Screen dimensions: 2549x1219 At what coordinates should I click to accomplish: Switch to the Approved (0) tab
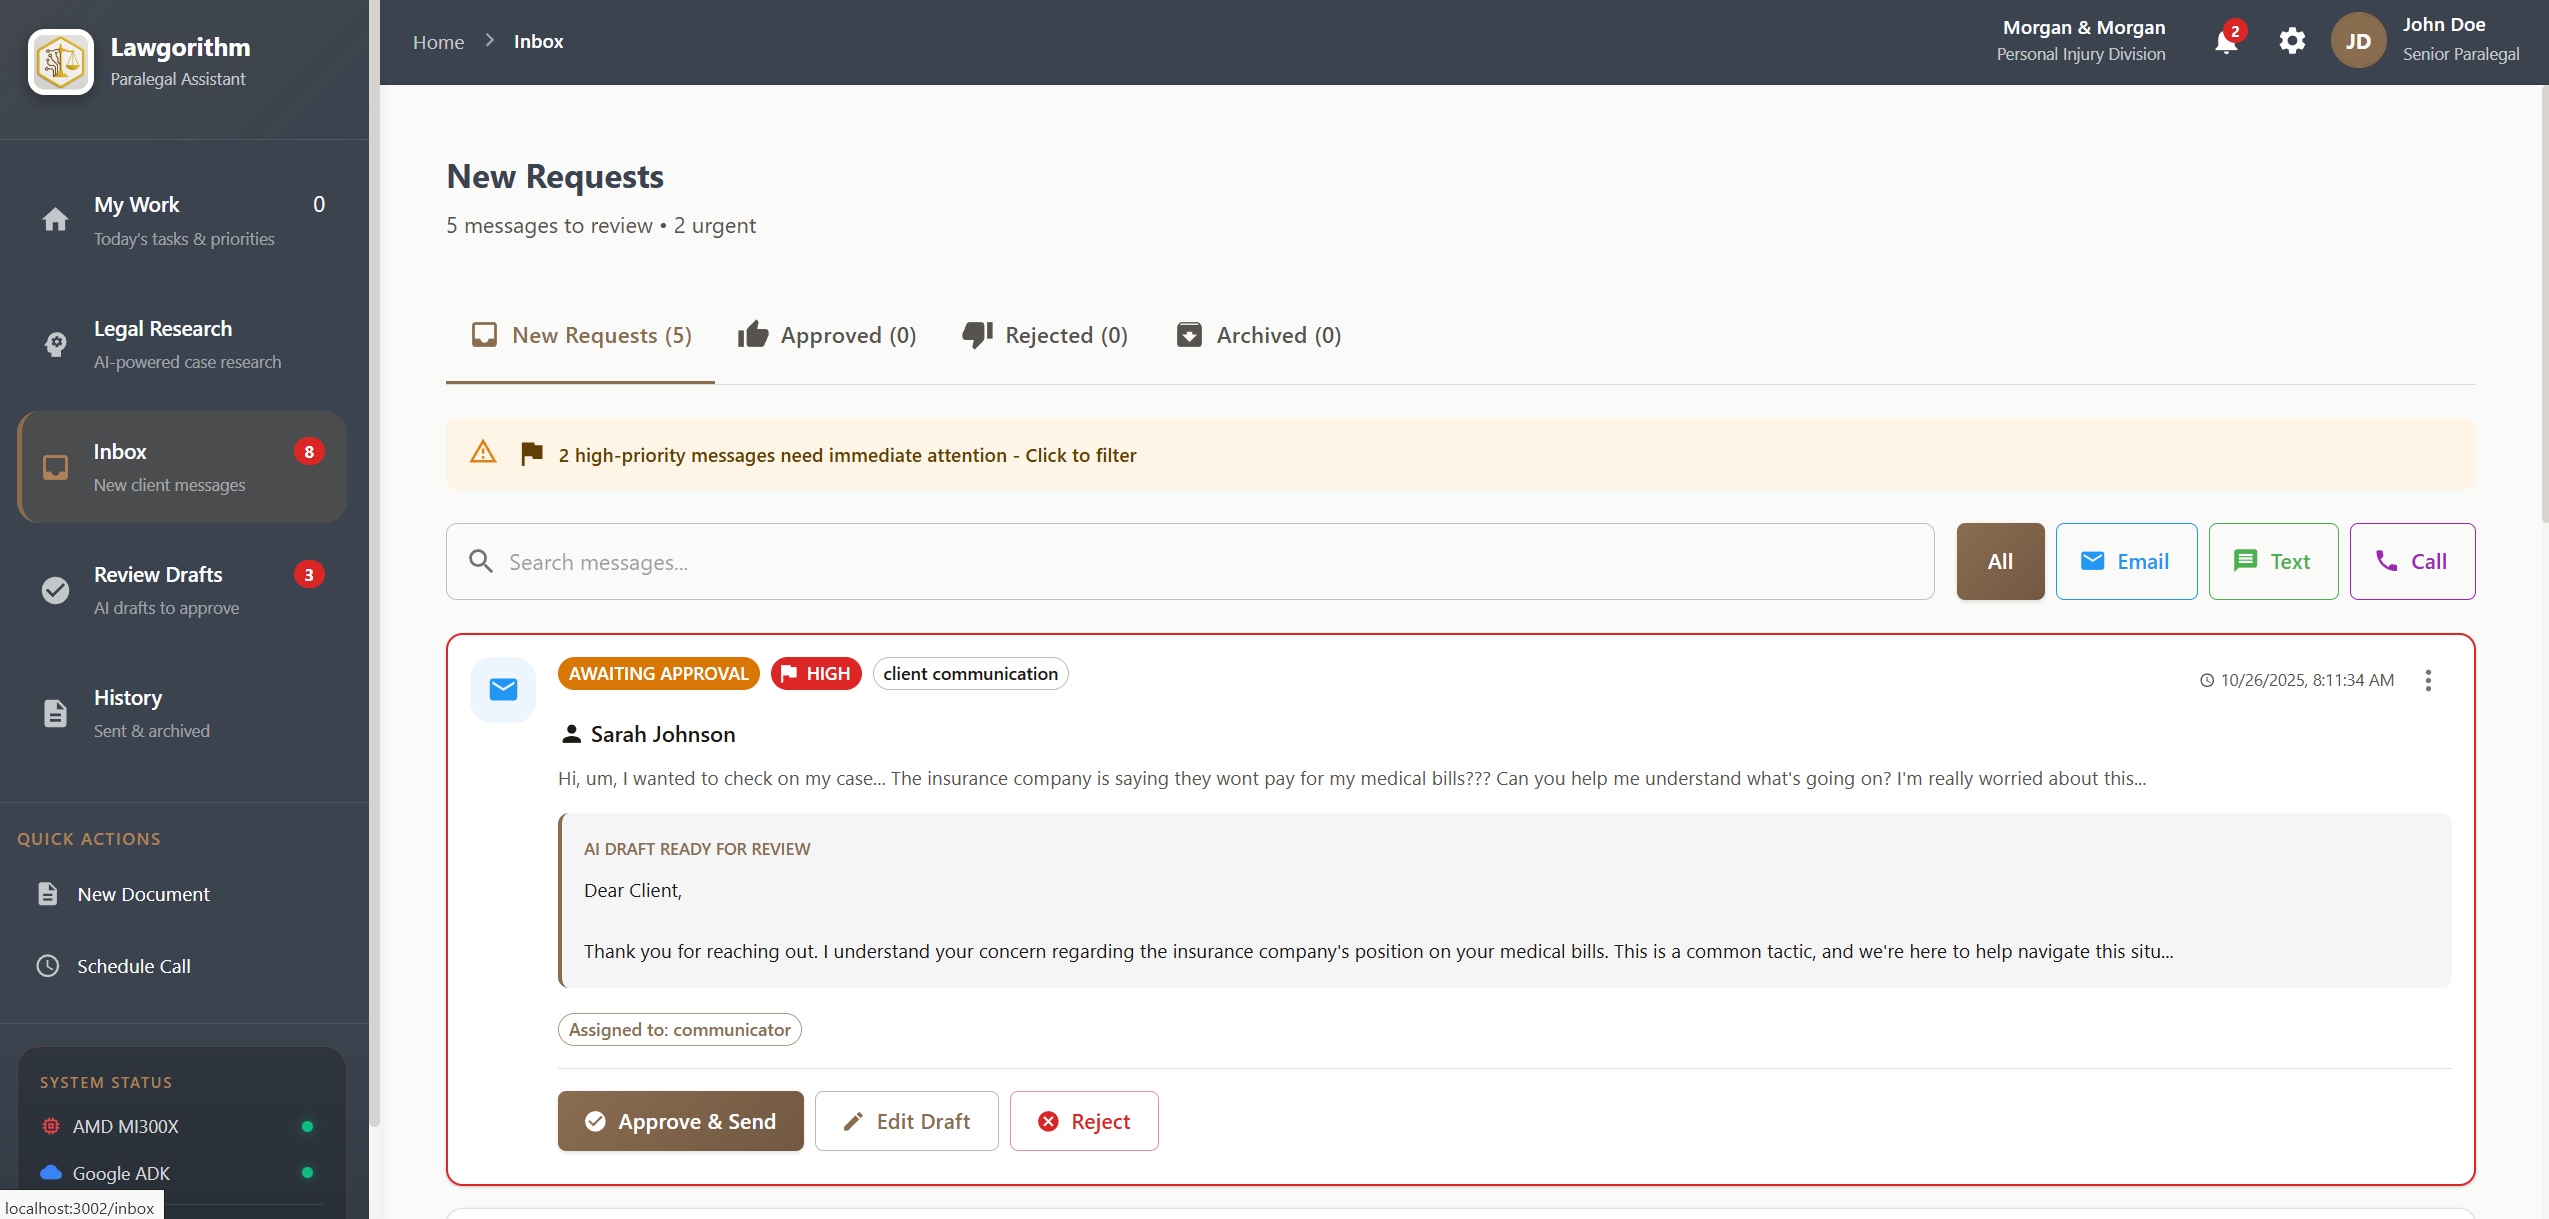pyautogui.click(x=827, y=335)
